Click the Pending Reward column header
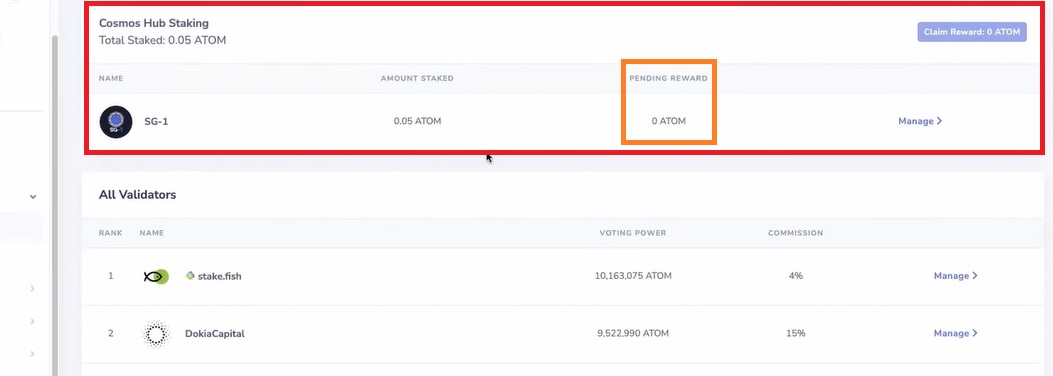Screen dimensions: 1053x376 [x=668, y=79]
